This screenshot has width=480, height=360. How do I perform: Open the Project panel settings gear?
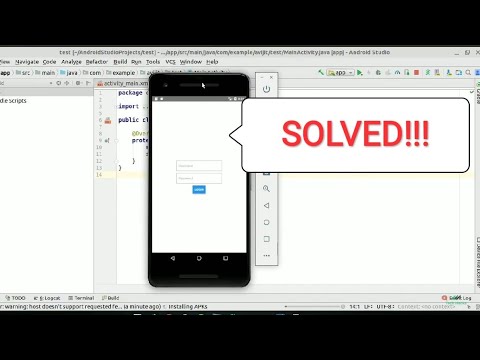[78, 83]
